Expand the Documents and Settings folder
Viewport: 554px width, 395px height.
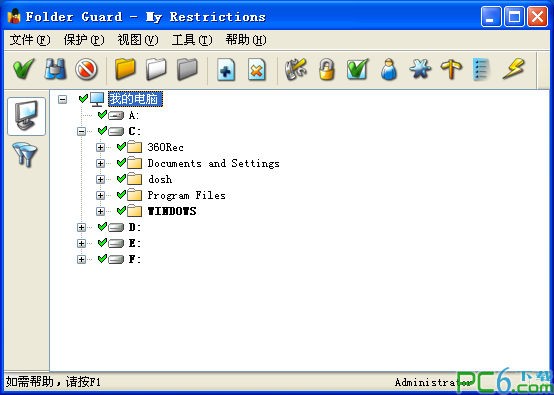tap(100, 163)
